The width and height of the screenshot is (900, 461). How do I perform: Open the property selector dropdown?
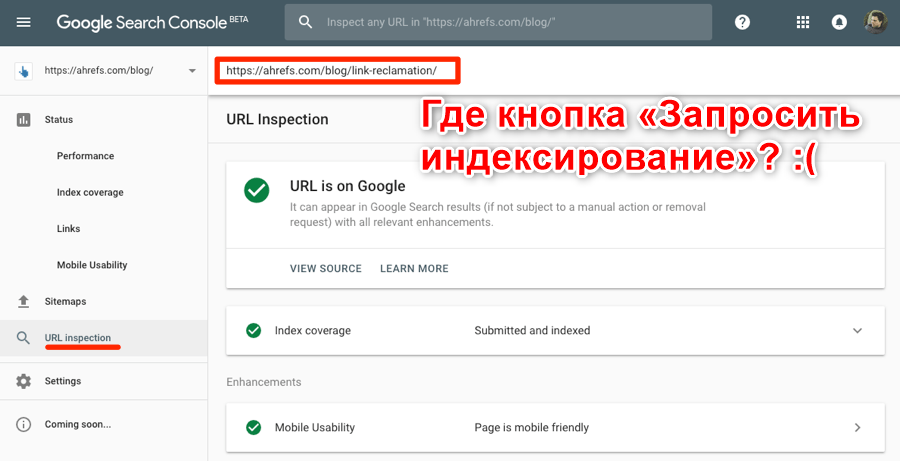[x=191, y=71]
